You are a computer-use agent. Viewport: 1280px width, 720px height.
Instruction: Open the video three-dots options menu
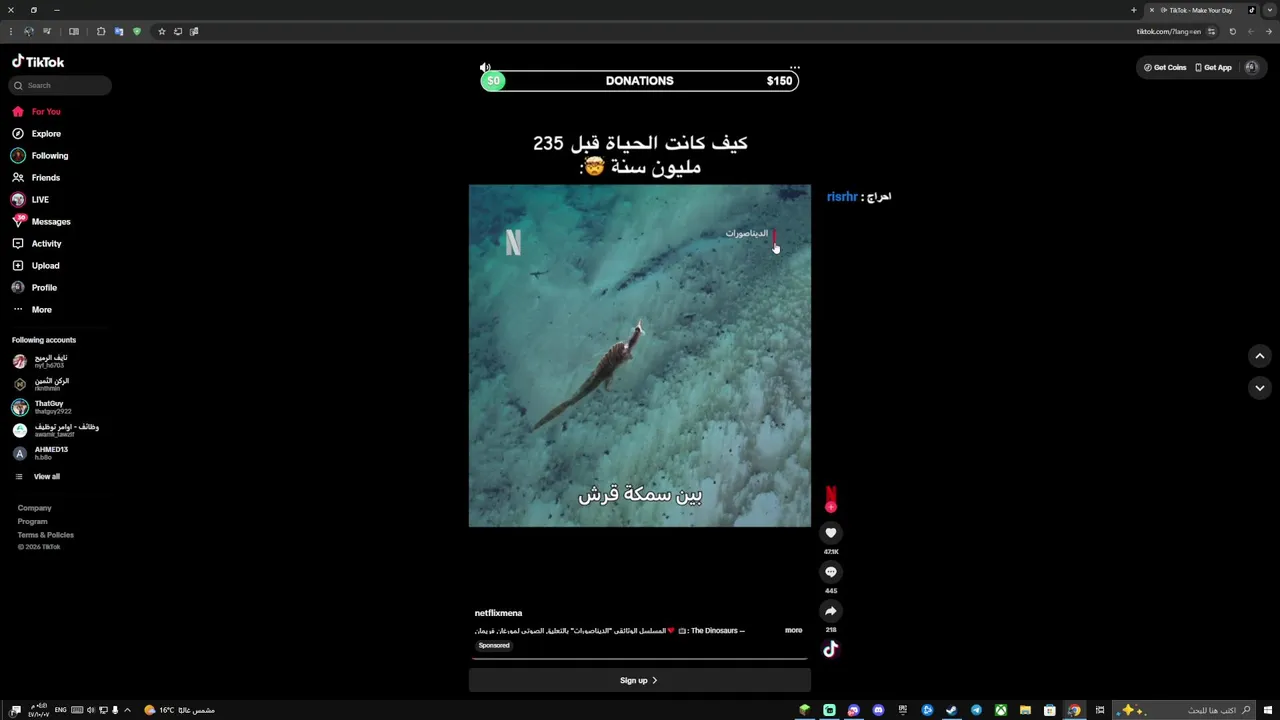[x=795, y=68]
